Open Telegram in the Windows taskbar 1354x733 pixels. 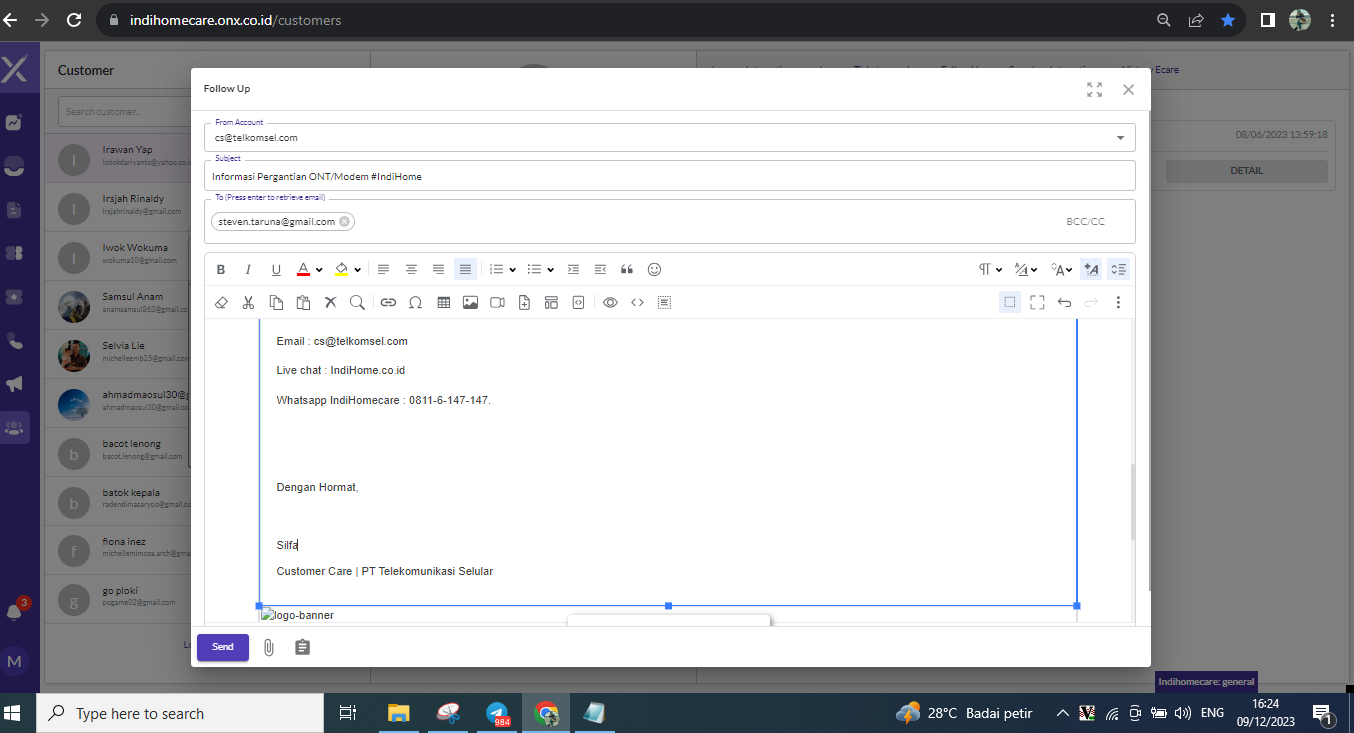[498, 713]
